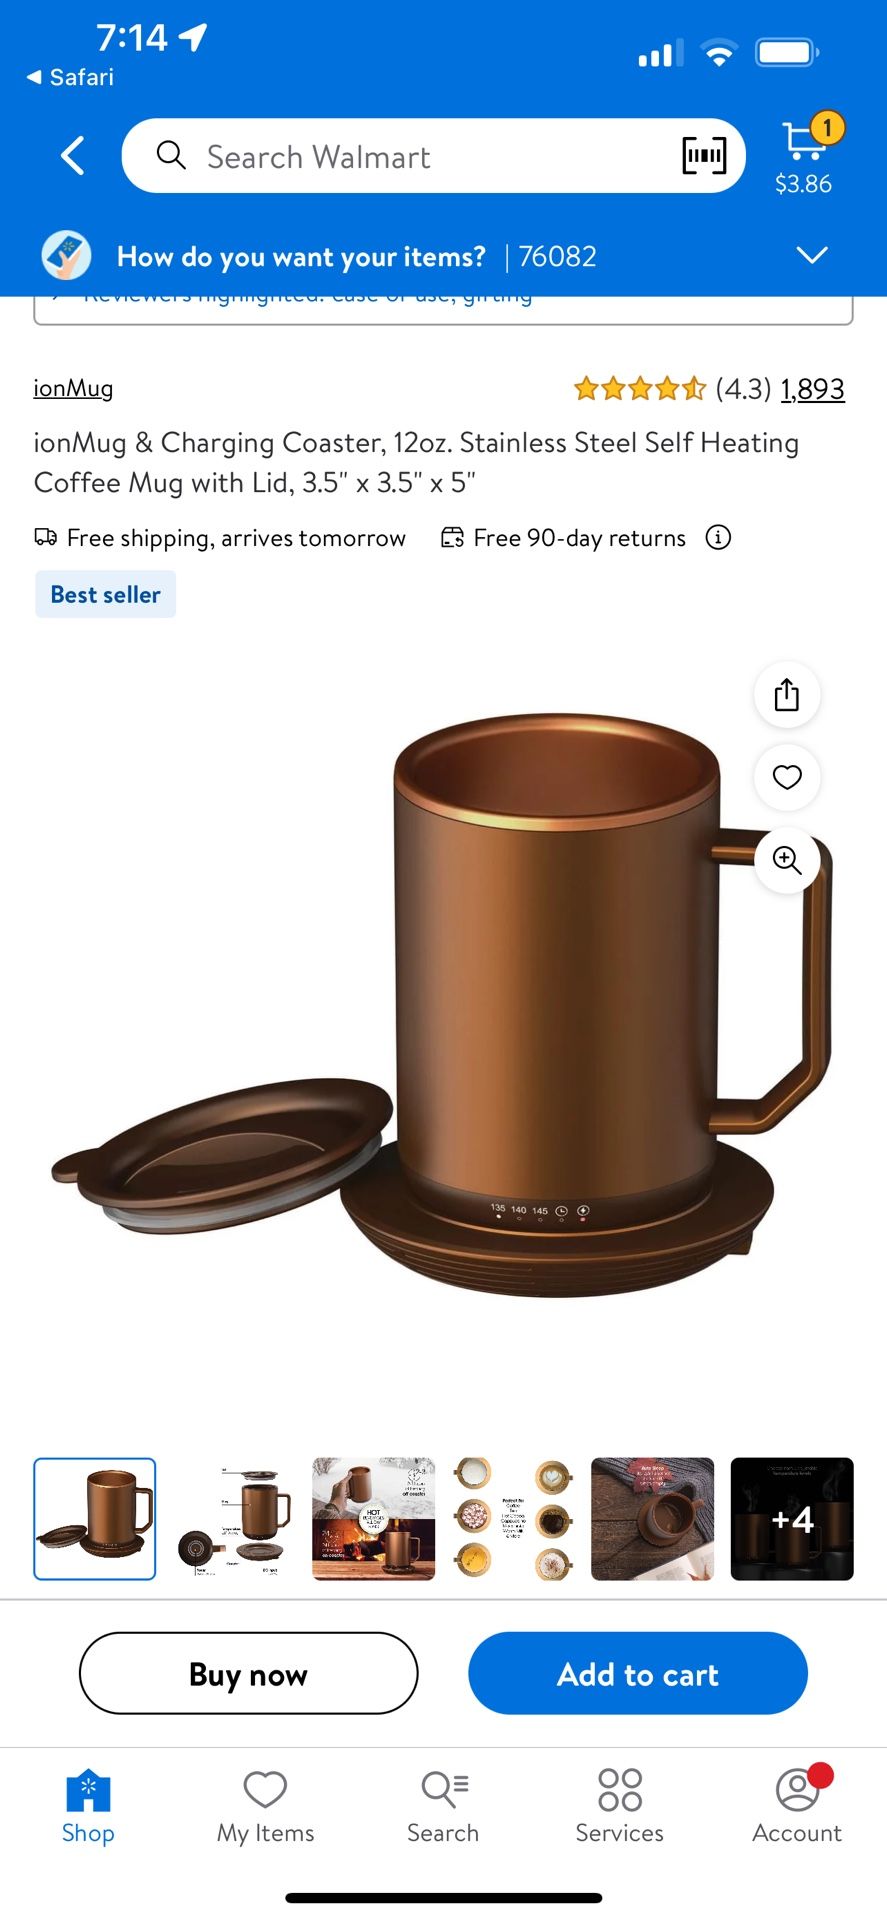Open the Account tab
The image size is (887, 1920).
point(797,1806)
